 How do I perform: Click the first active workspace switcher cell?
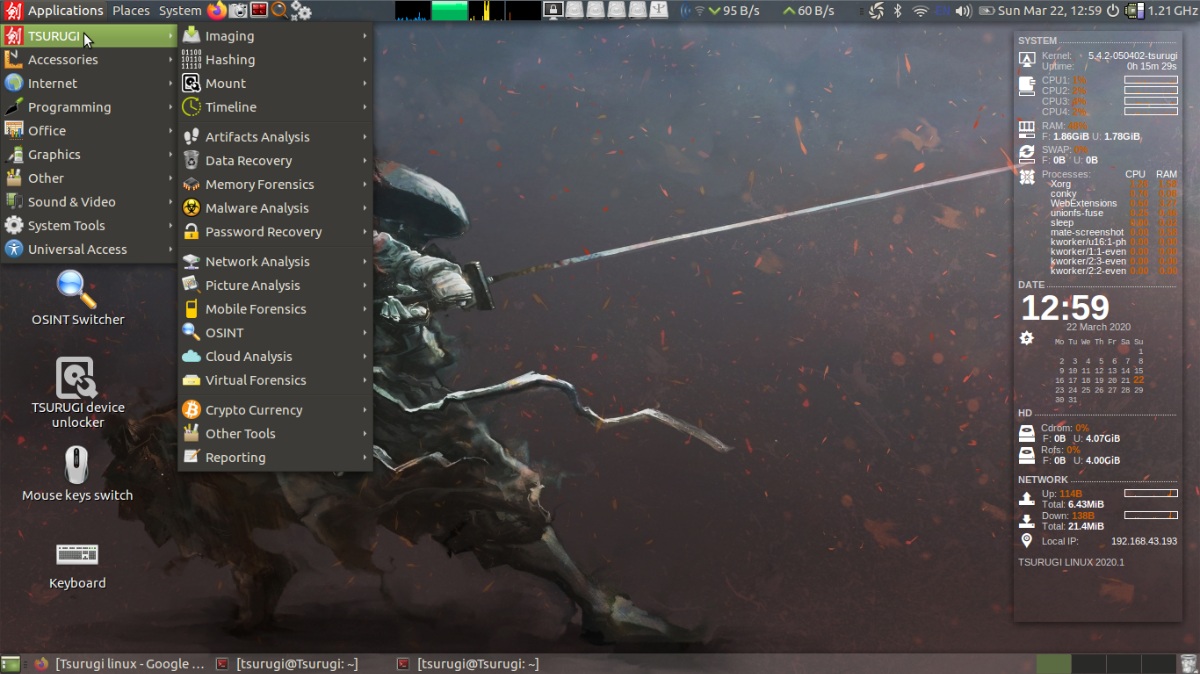click(1054, 663)
